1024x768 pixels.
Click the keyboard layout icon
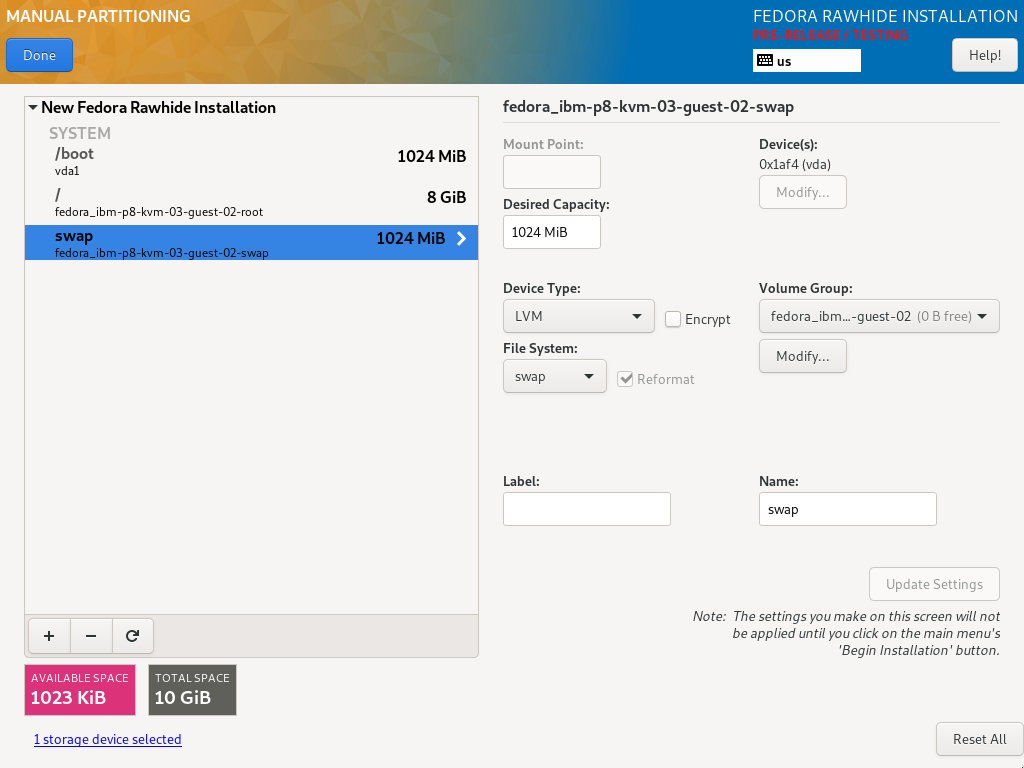click(x=765, y=61)
